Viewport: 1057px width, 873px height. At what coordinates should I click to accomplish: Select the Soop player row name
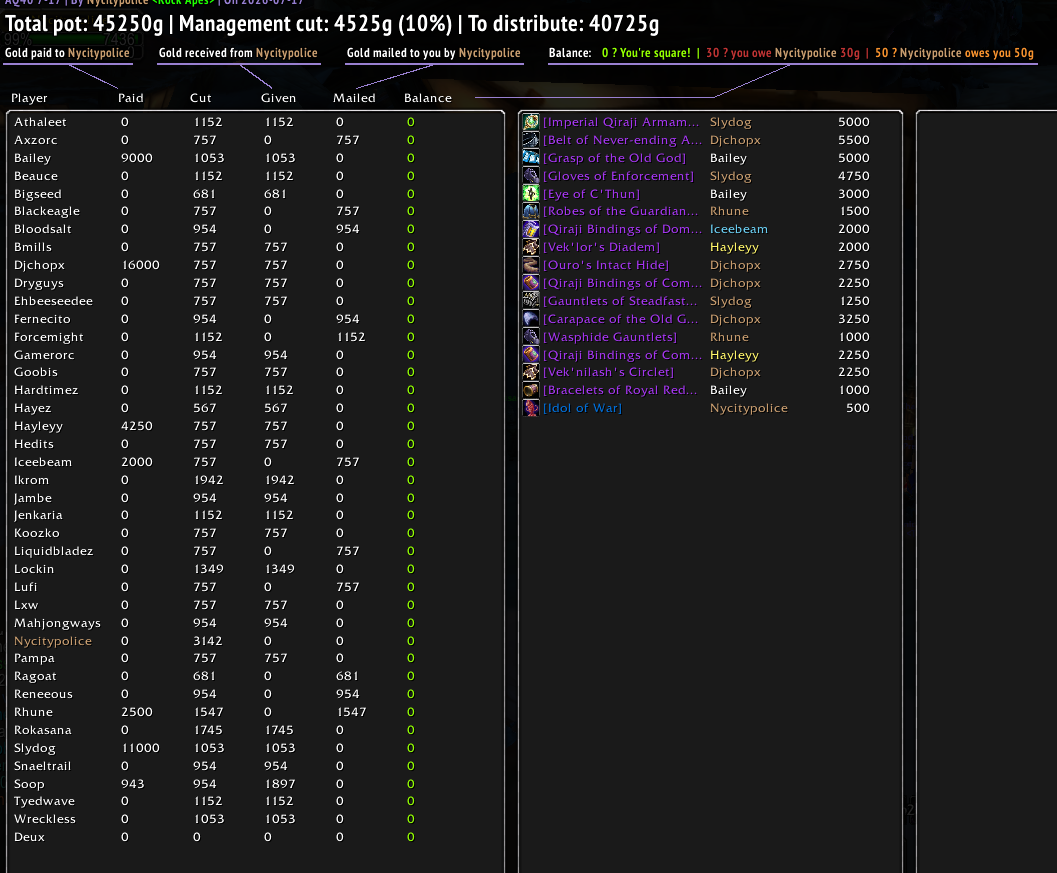29,784
